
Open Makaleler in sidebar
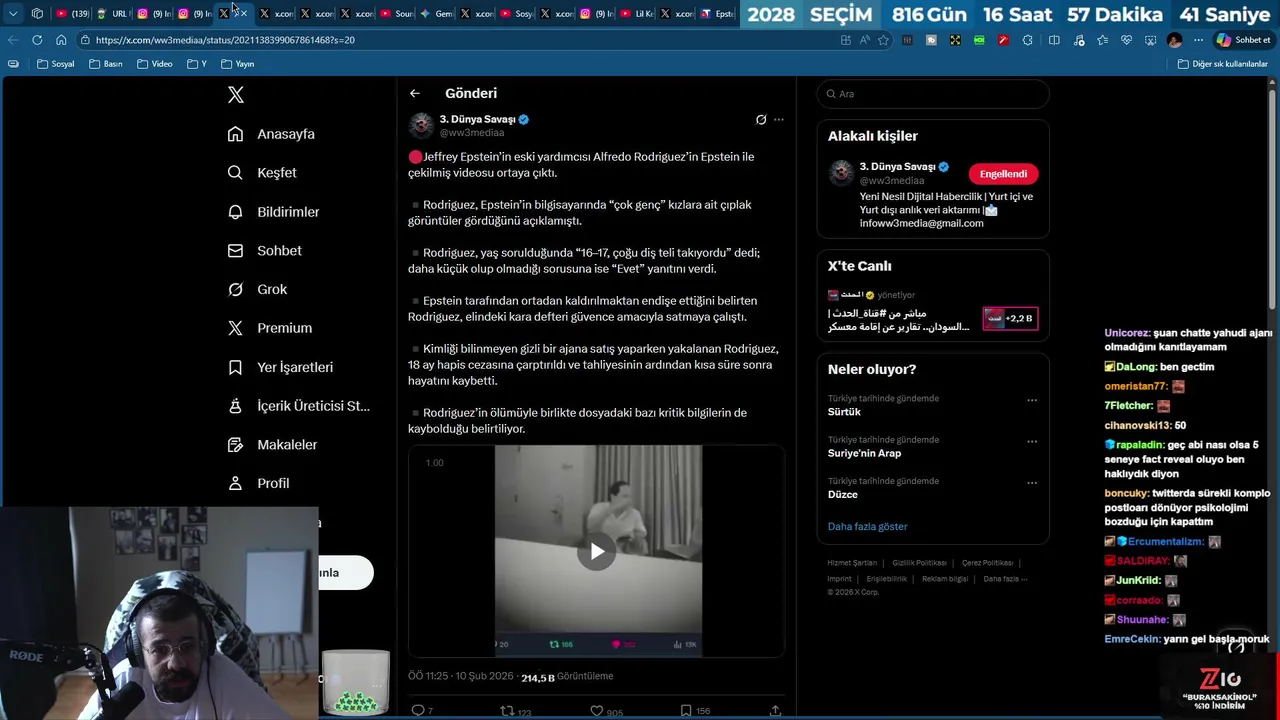point(272,445)
